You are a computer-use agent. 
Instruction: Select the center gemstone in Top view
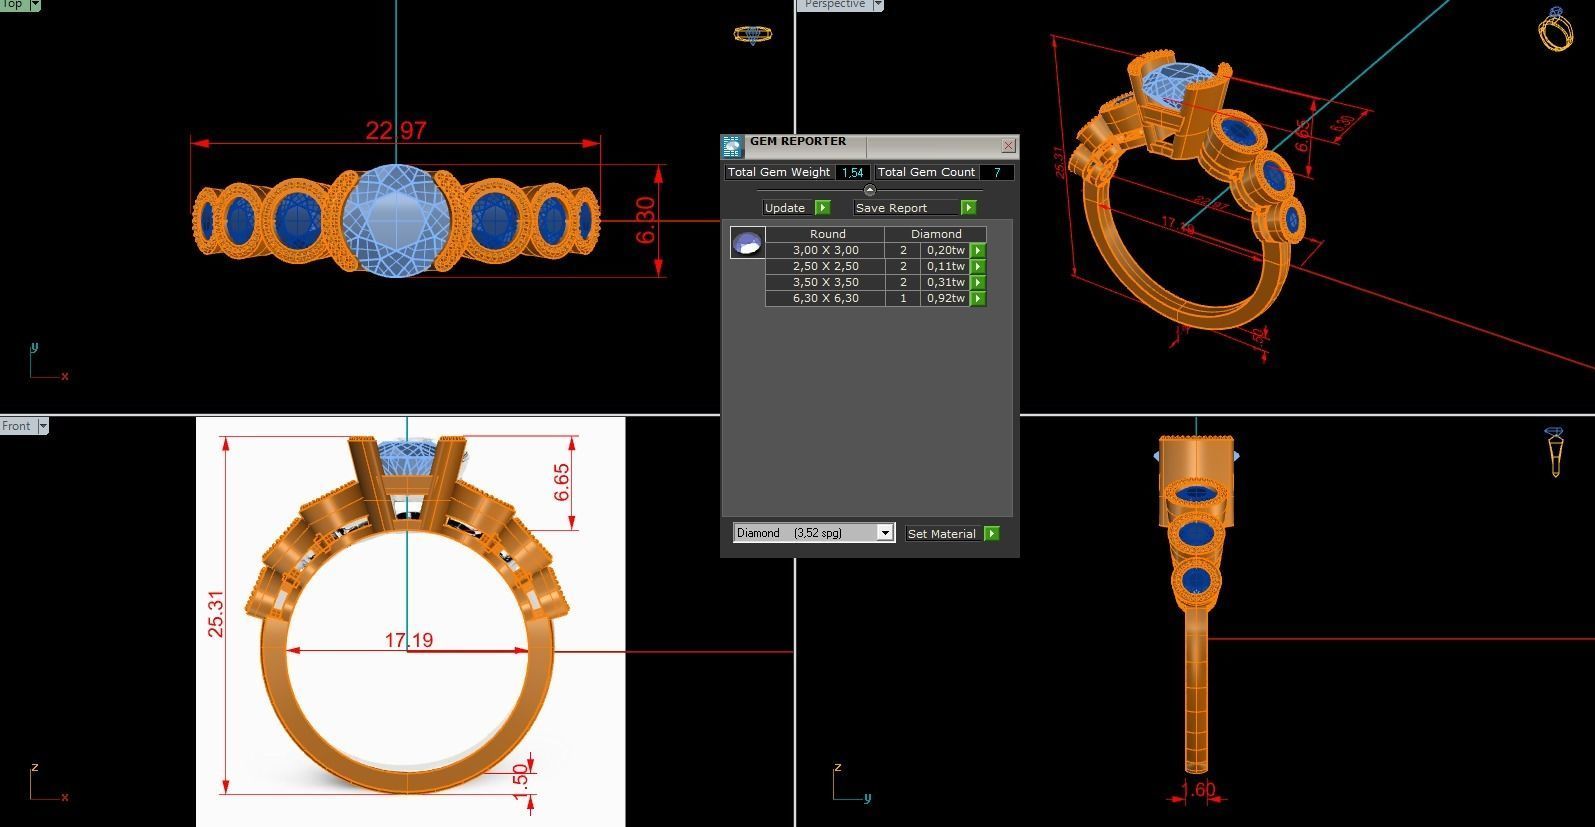click(x=397, y=220)
